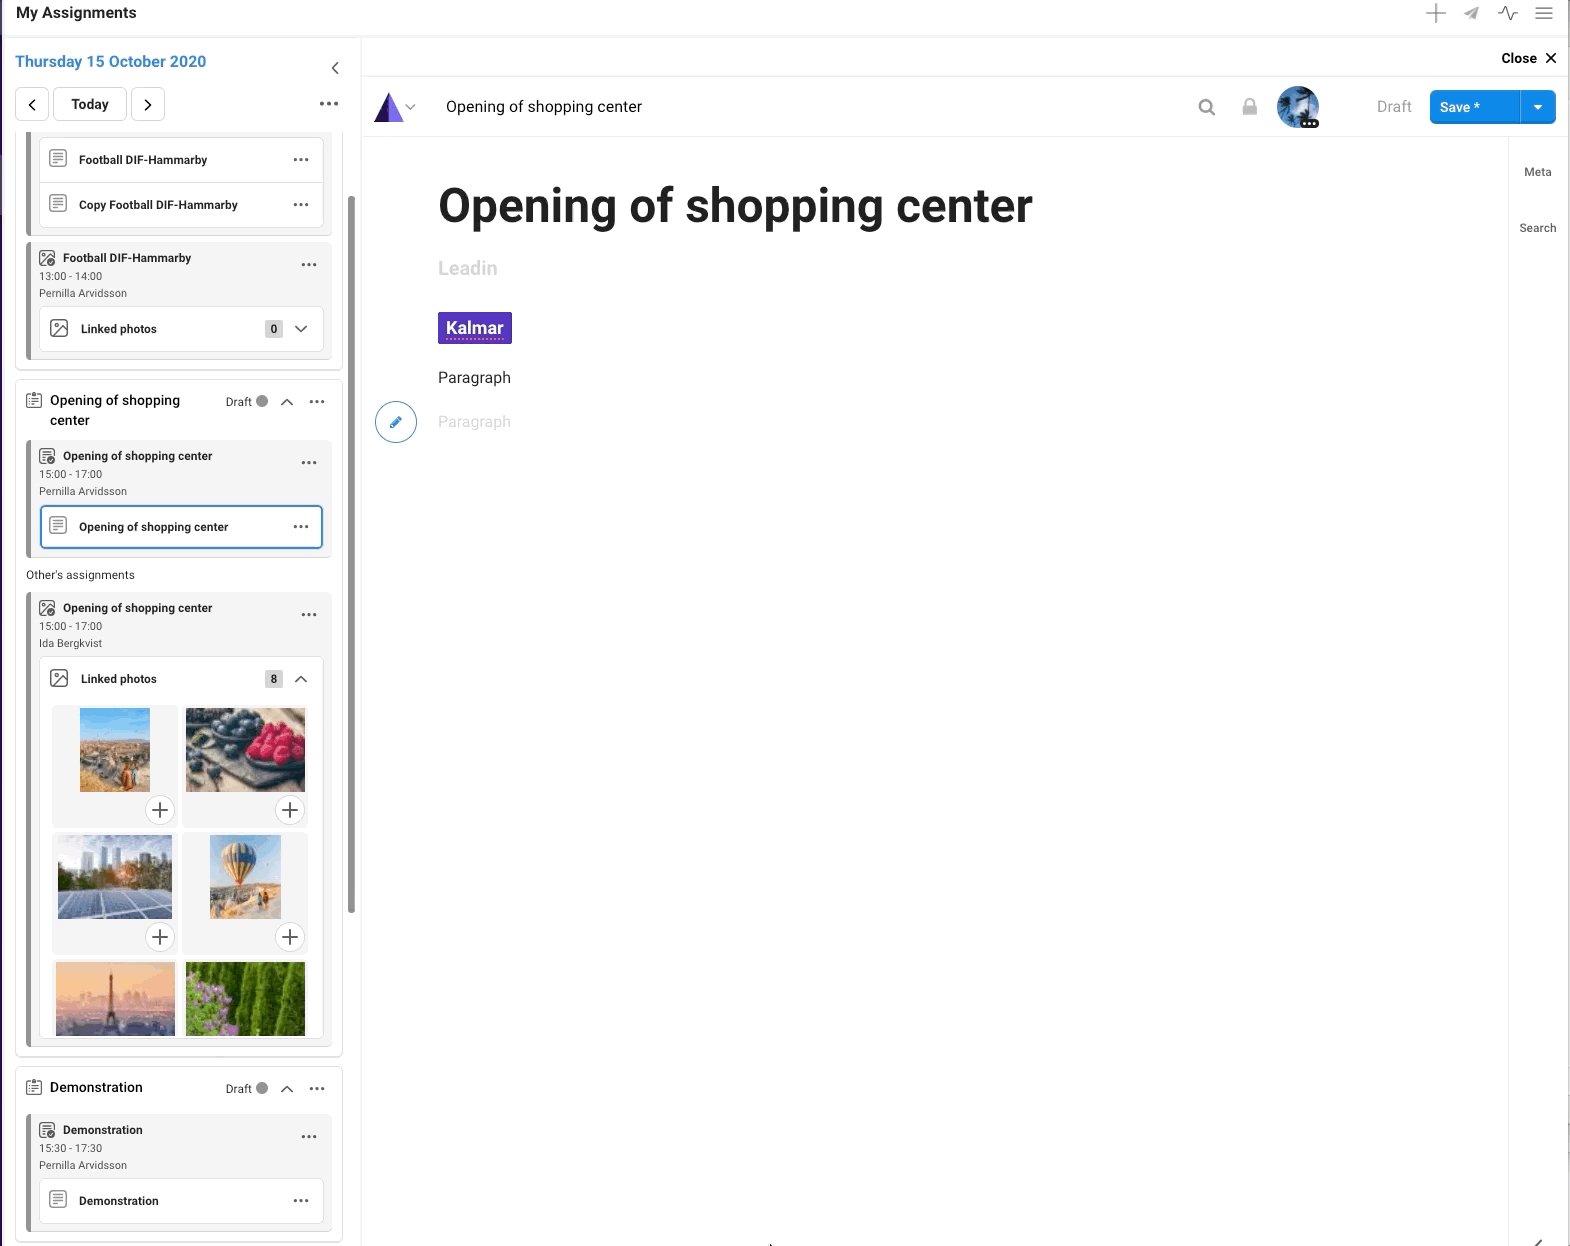Expand Linked photos under Football DIF-Hammarby

301,329
